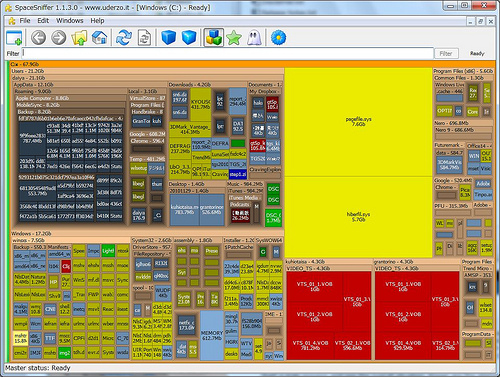
Task: Open the Windows menu
Action: (x=70, y=21)
